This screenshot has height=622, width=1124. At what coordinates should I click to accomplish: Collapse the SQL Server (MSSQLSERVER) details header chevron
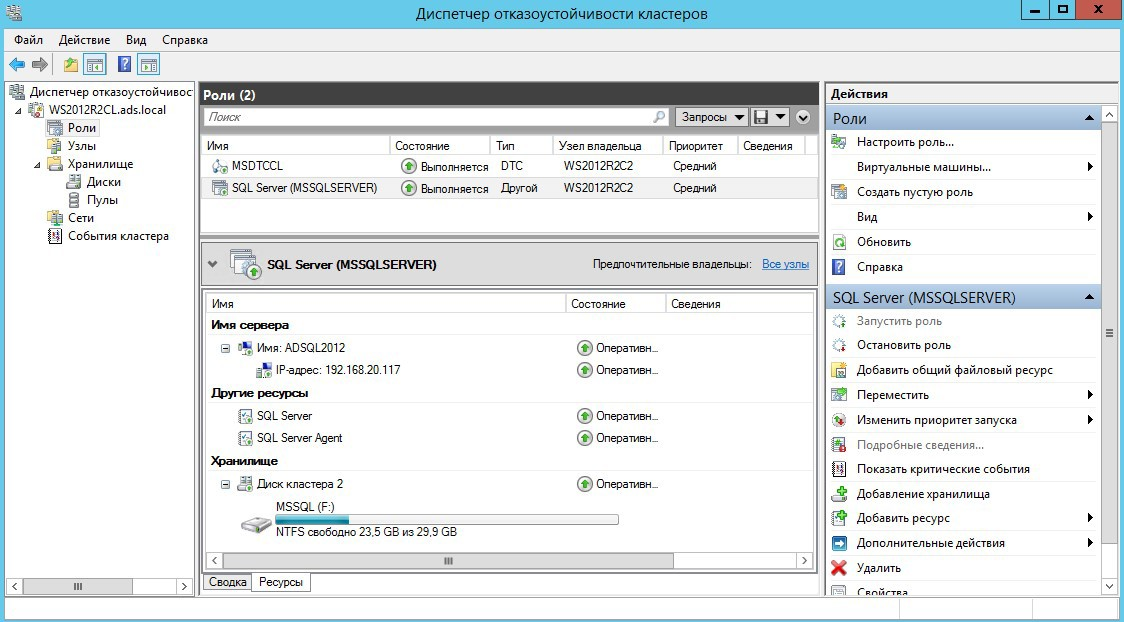(x=211, y=265)
